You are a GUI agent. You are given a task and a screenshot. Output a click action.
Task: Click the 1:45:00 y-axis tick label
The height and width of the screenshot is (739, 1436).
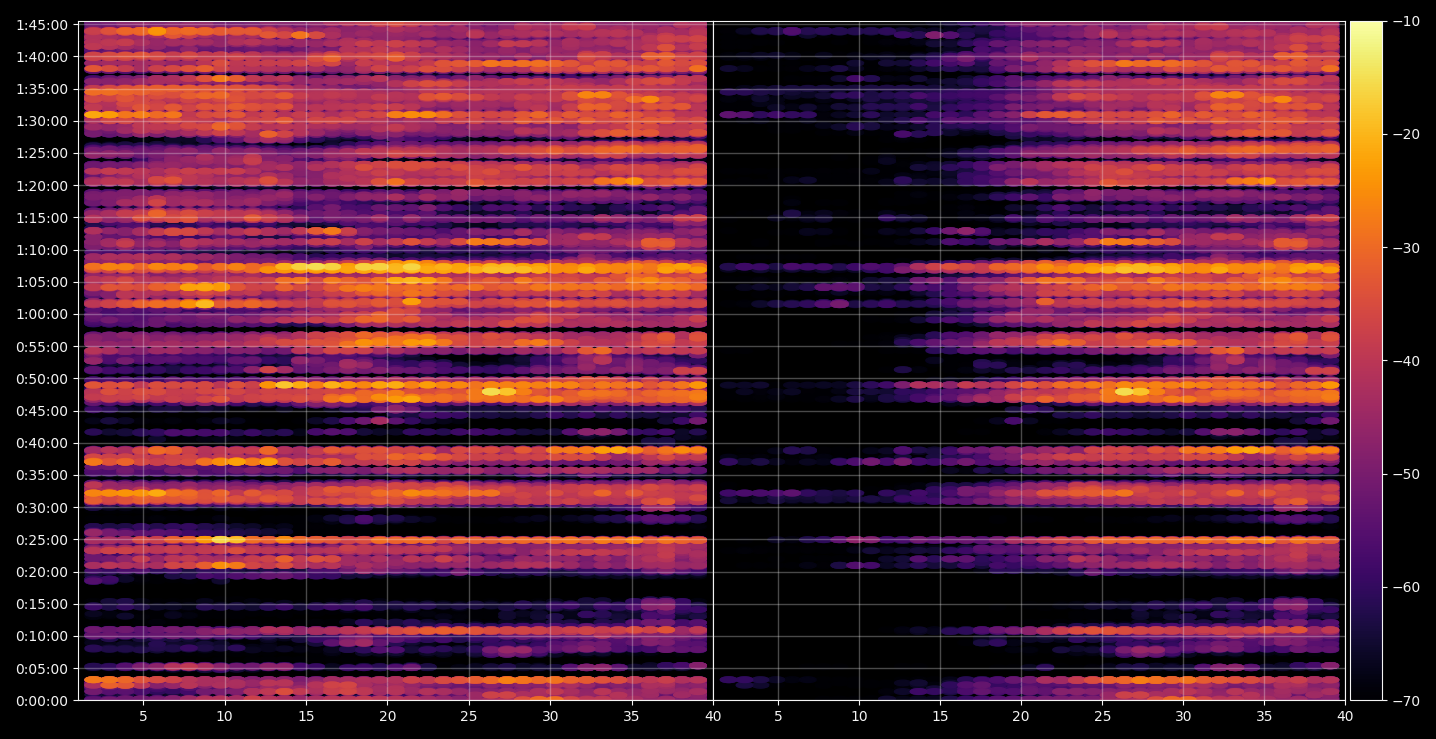pos(42,24)
